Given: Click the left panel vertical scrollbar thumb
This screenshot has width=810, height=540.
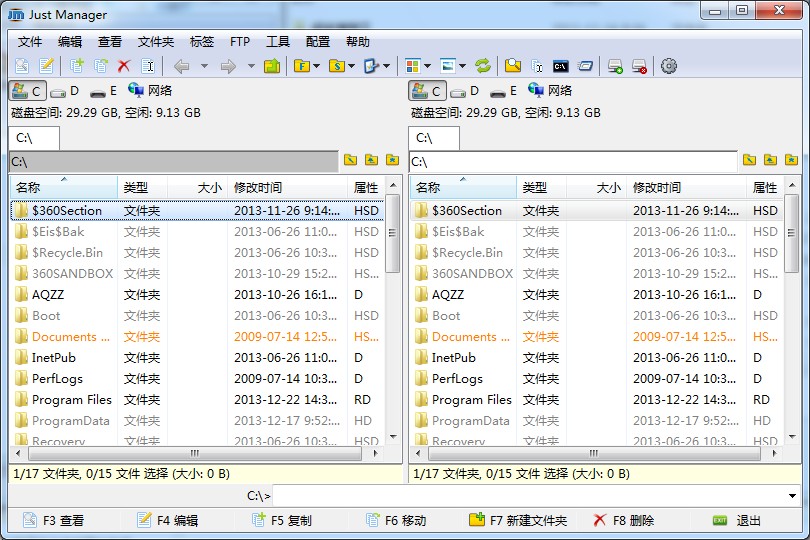Looking at the screenshot, I should pos(393,233).
